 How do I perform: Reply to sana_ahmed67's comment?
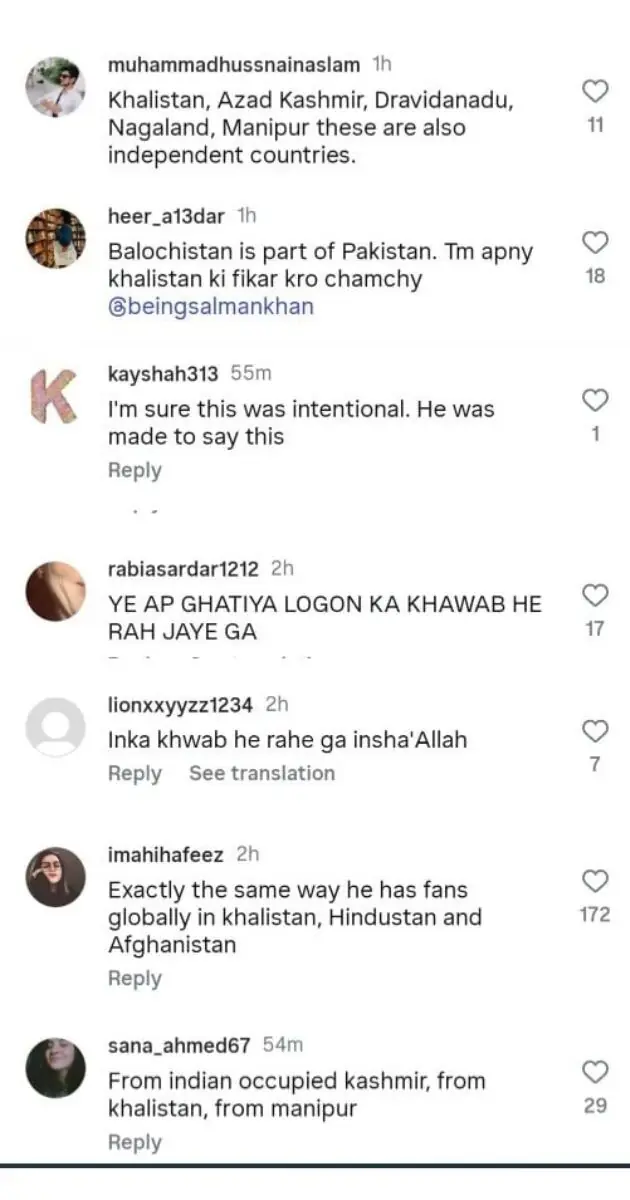(x=135, y=1142)
